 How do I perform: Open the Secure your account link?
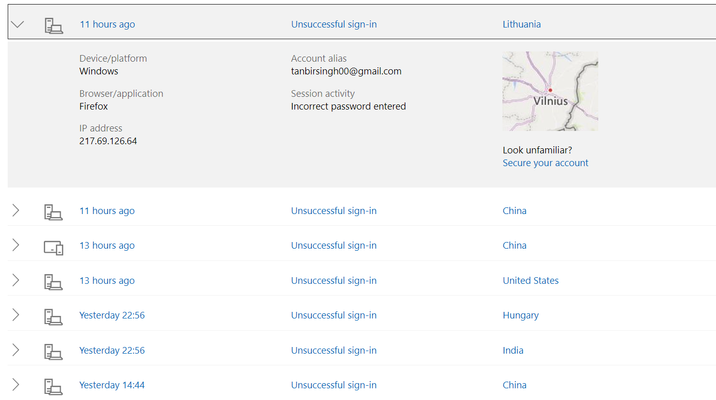545,163
